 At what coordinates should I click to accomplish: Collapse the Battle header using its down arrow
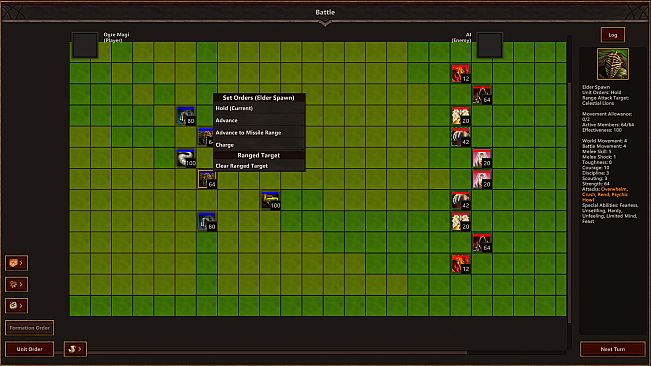[325, 24]
